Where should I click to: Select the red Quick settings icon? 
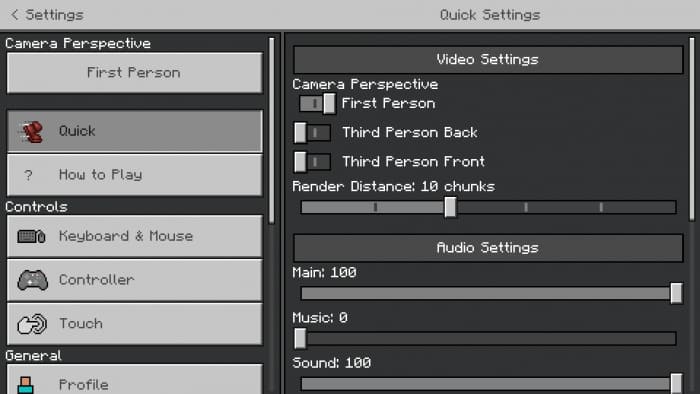[x=31, y=131]
